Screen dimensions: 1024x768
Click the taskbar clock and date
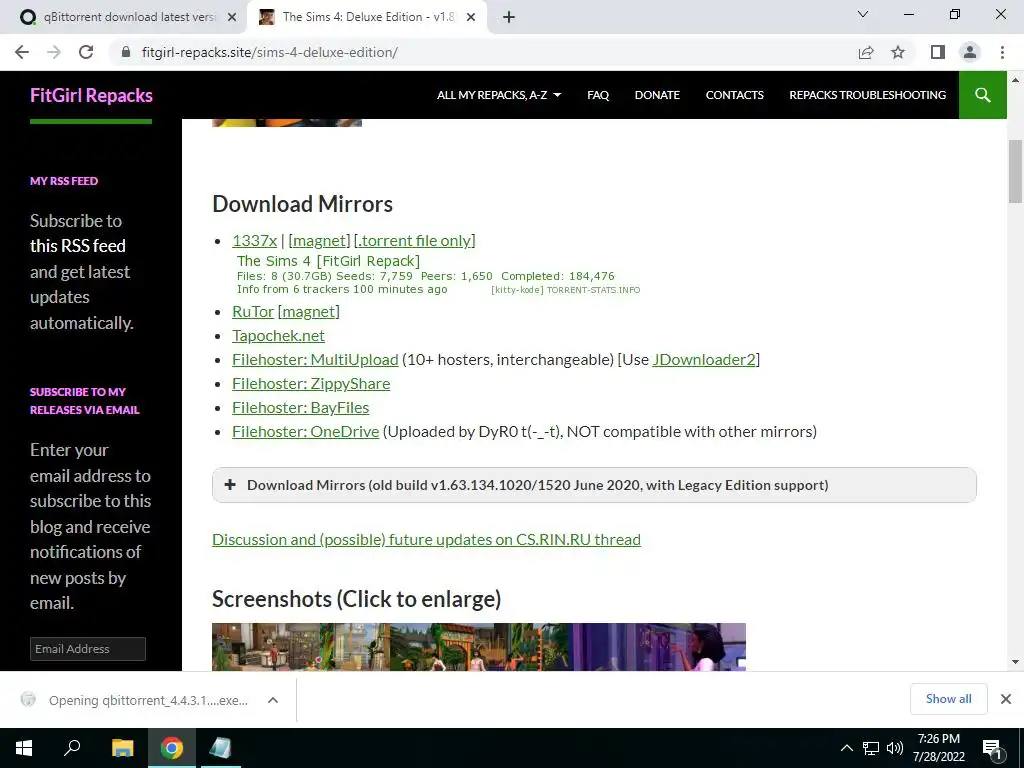[x=938, y=748]
